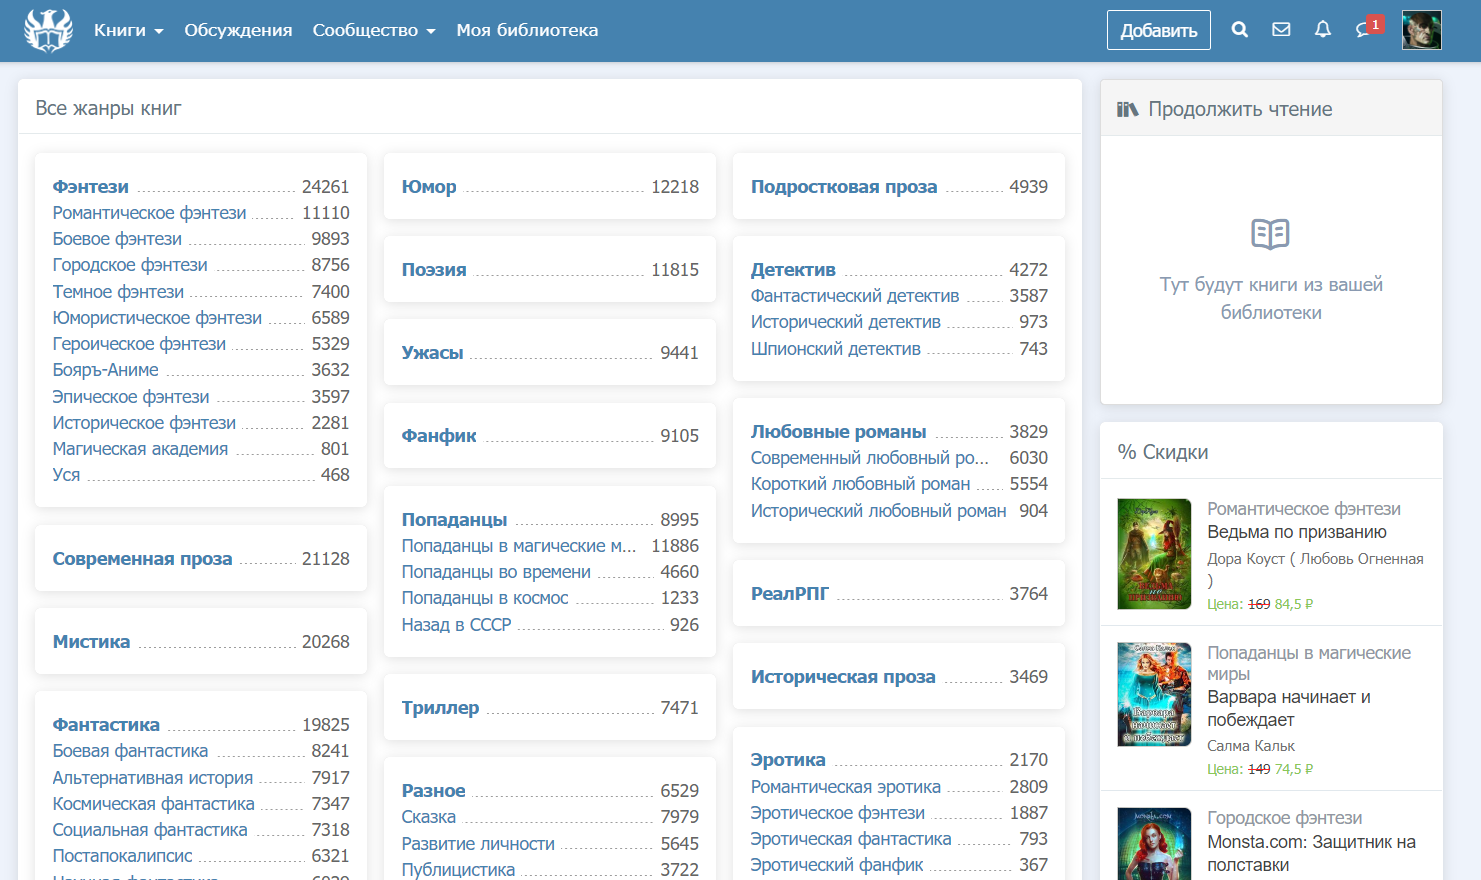Screen dimensions: 1481x880
Task: Open Космическая фантастика subgenre
Action: coord(154,804)
